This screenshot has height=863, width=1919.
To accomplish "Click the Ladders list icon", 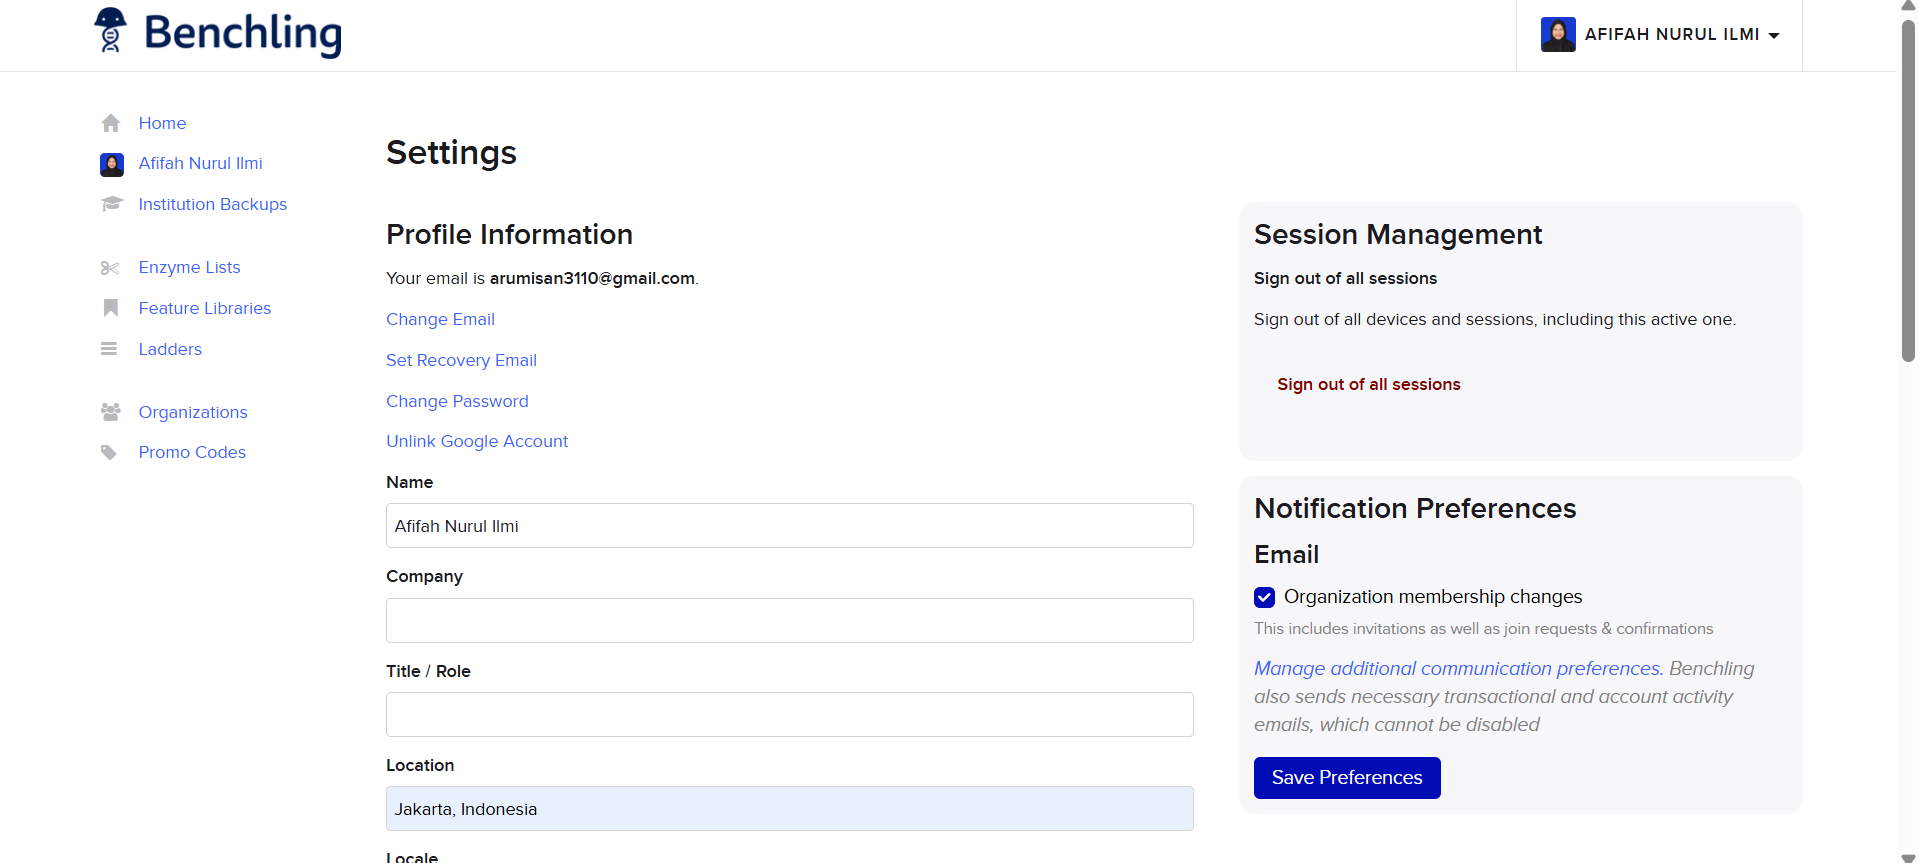I will pyautogui.click(x=109, y=349).
